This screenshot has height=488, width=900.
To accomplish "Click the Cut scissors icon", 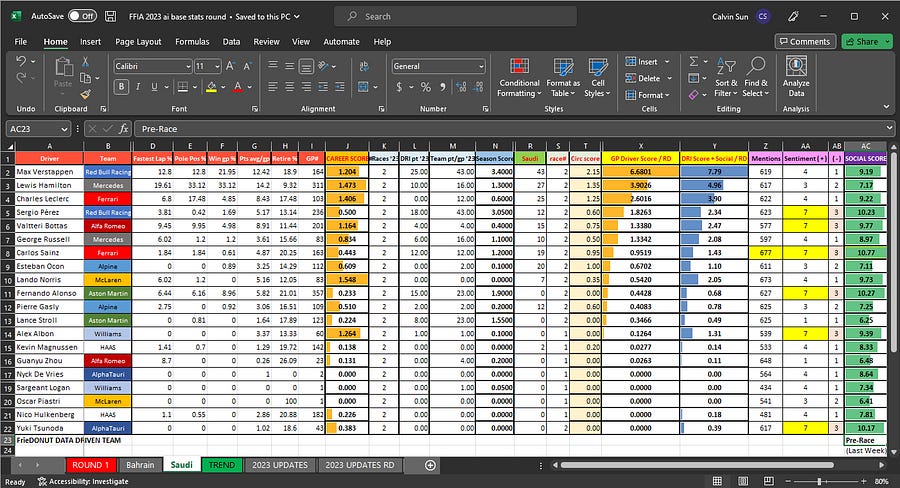I will 84,62.
